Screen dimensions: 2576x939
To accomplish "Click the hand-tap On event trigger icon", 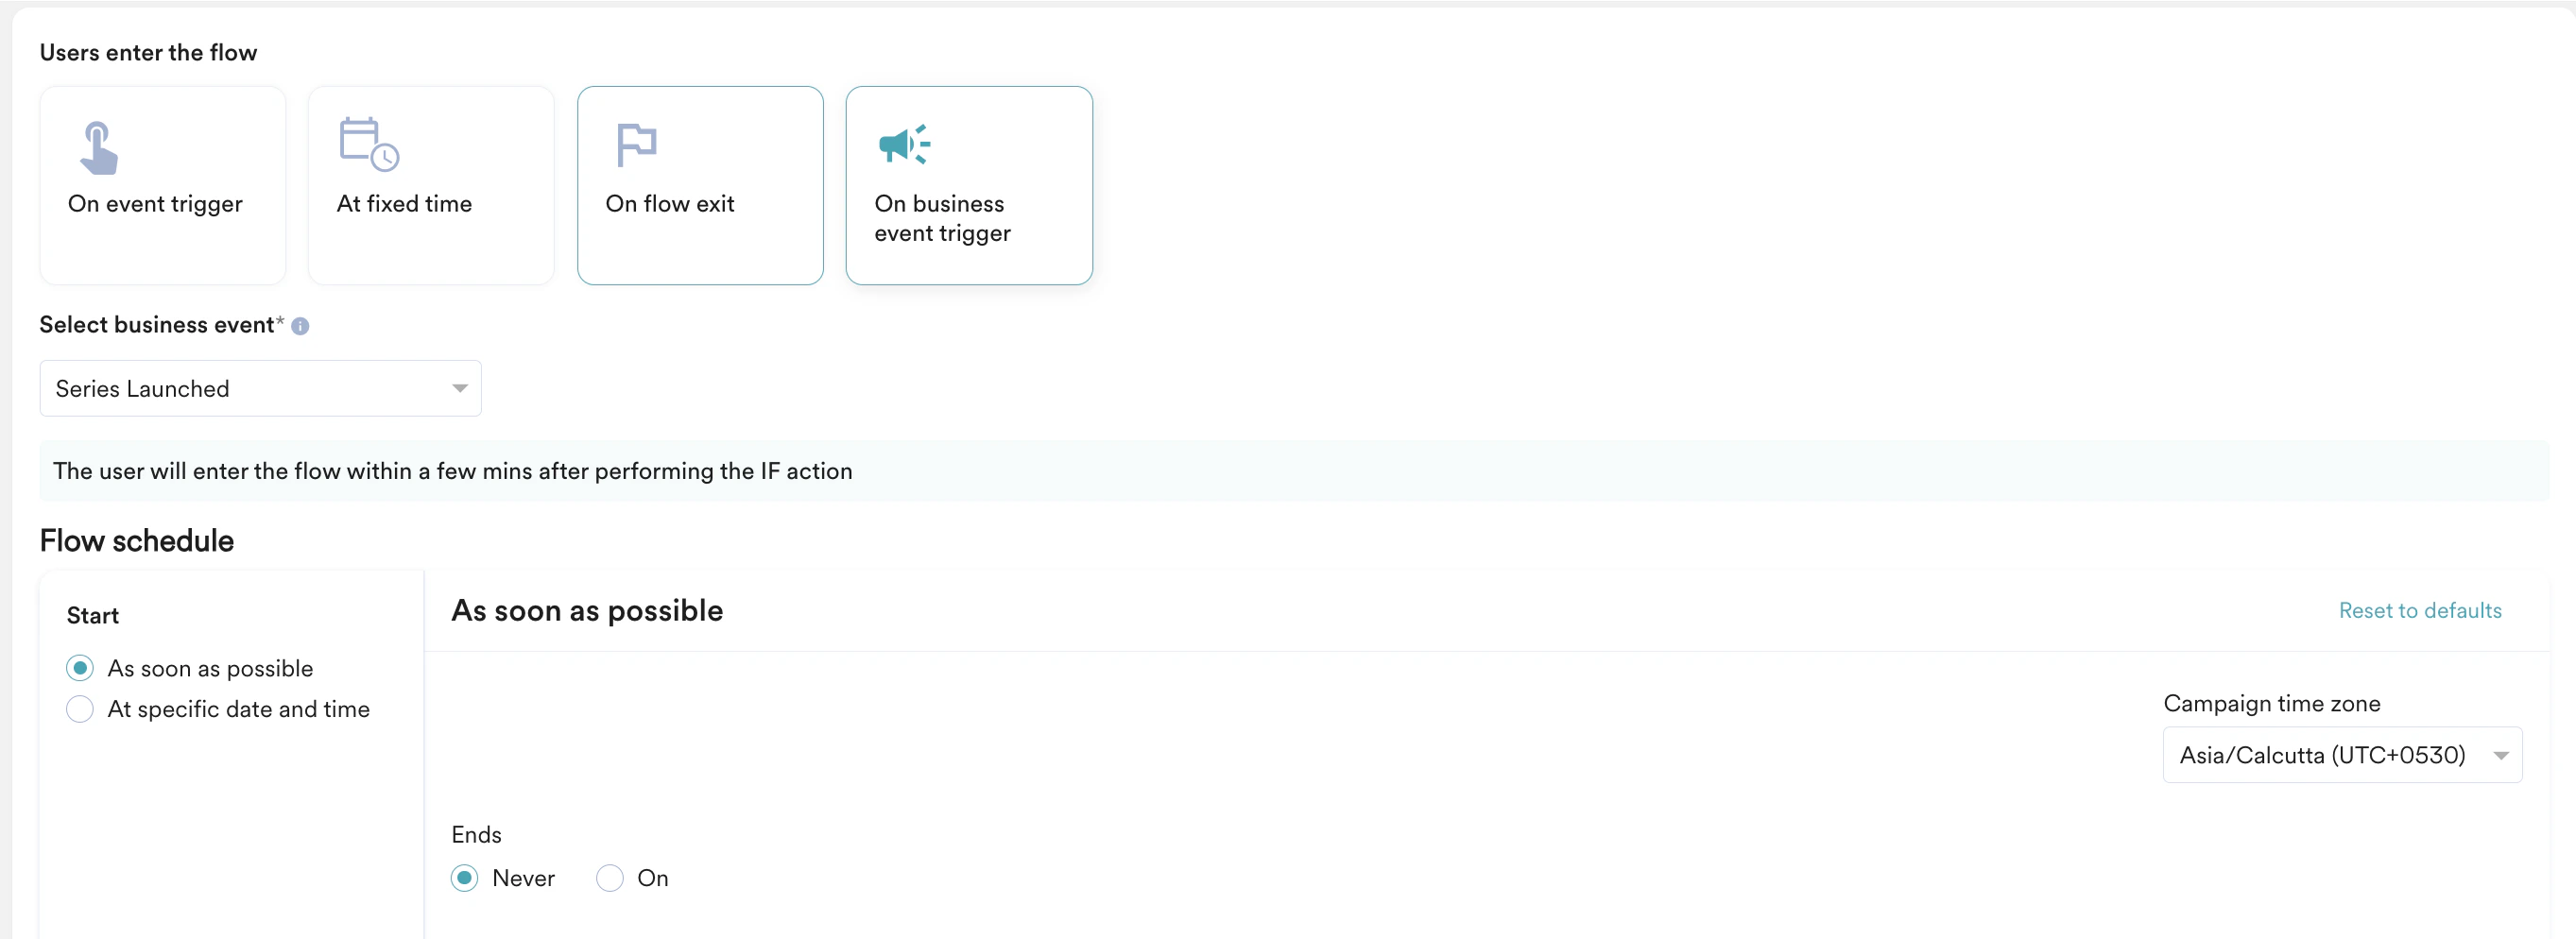I will (99, 147).
